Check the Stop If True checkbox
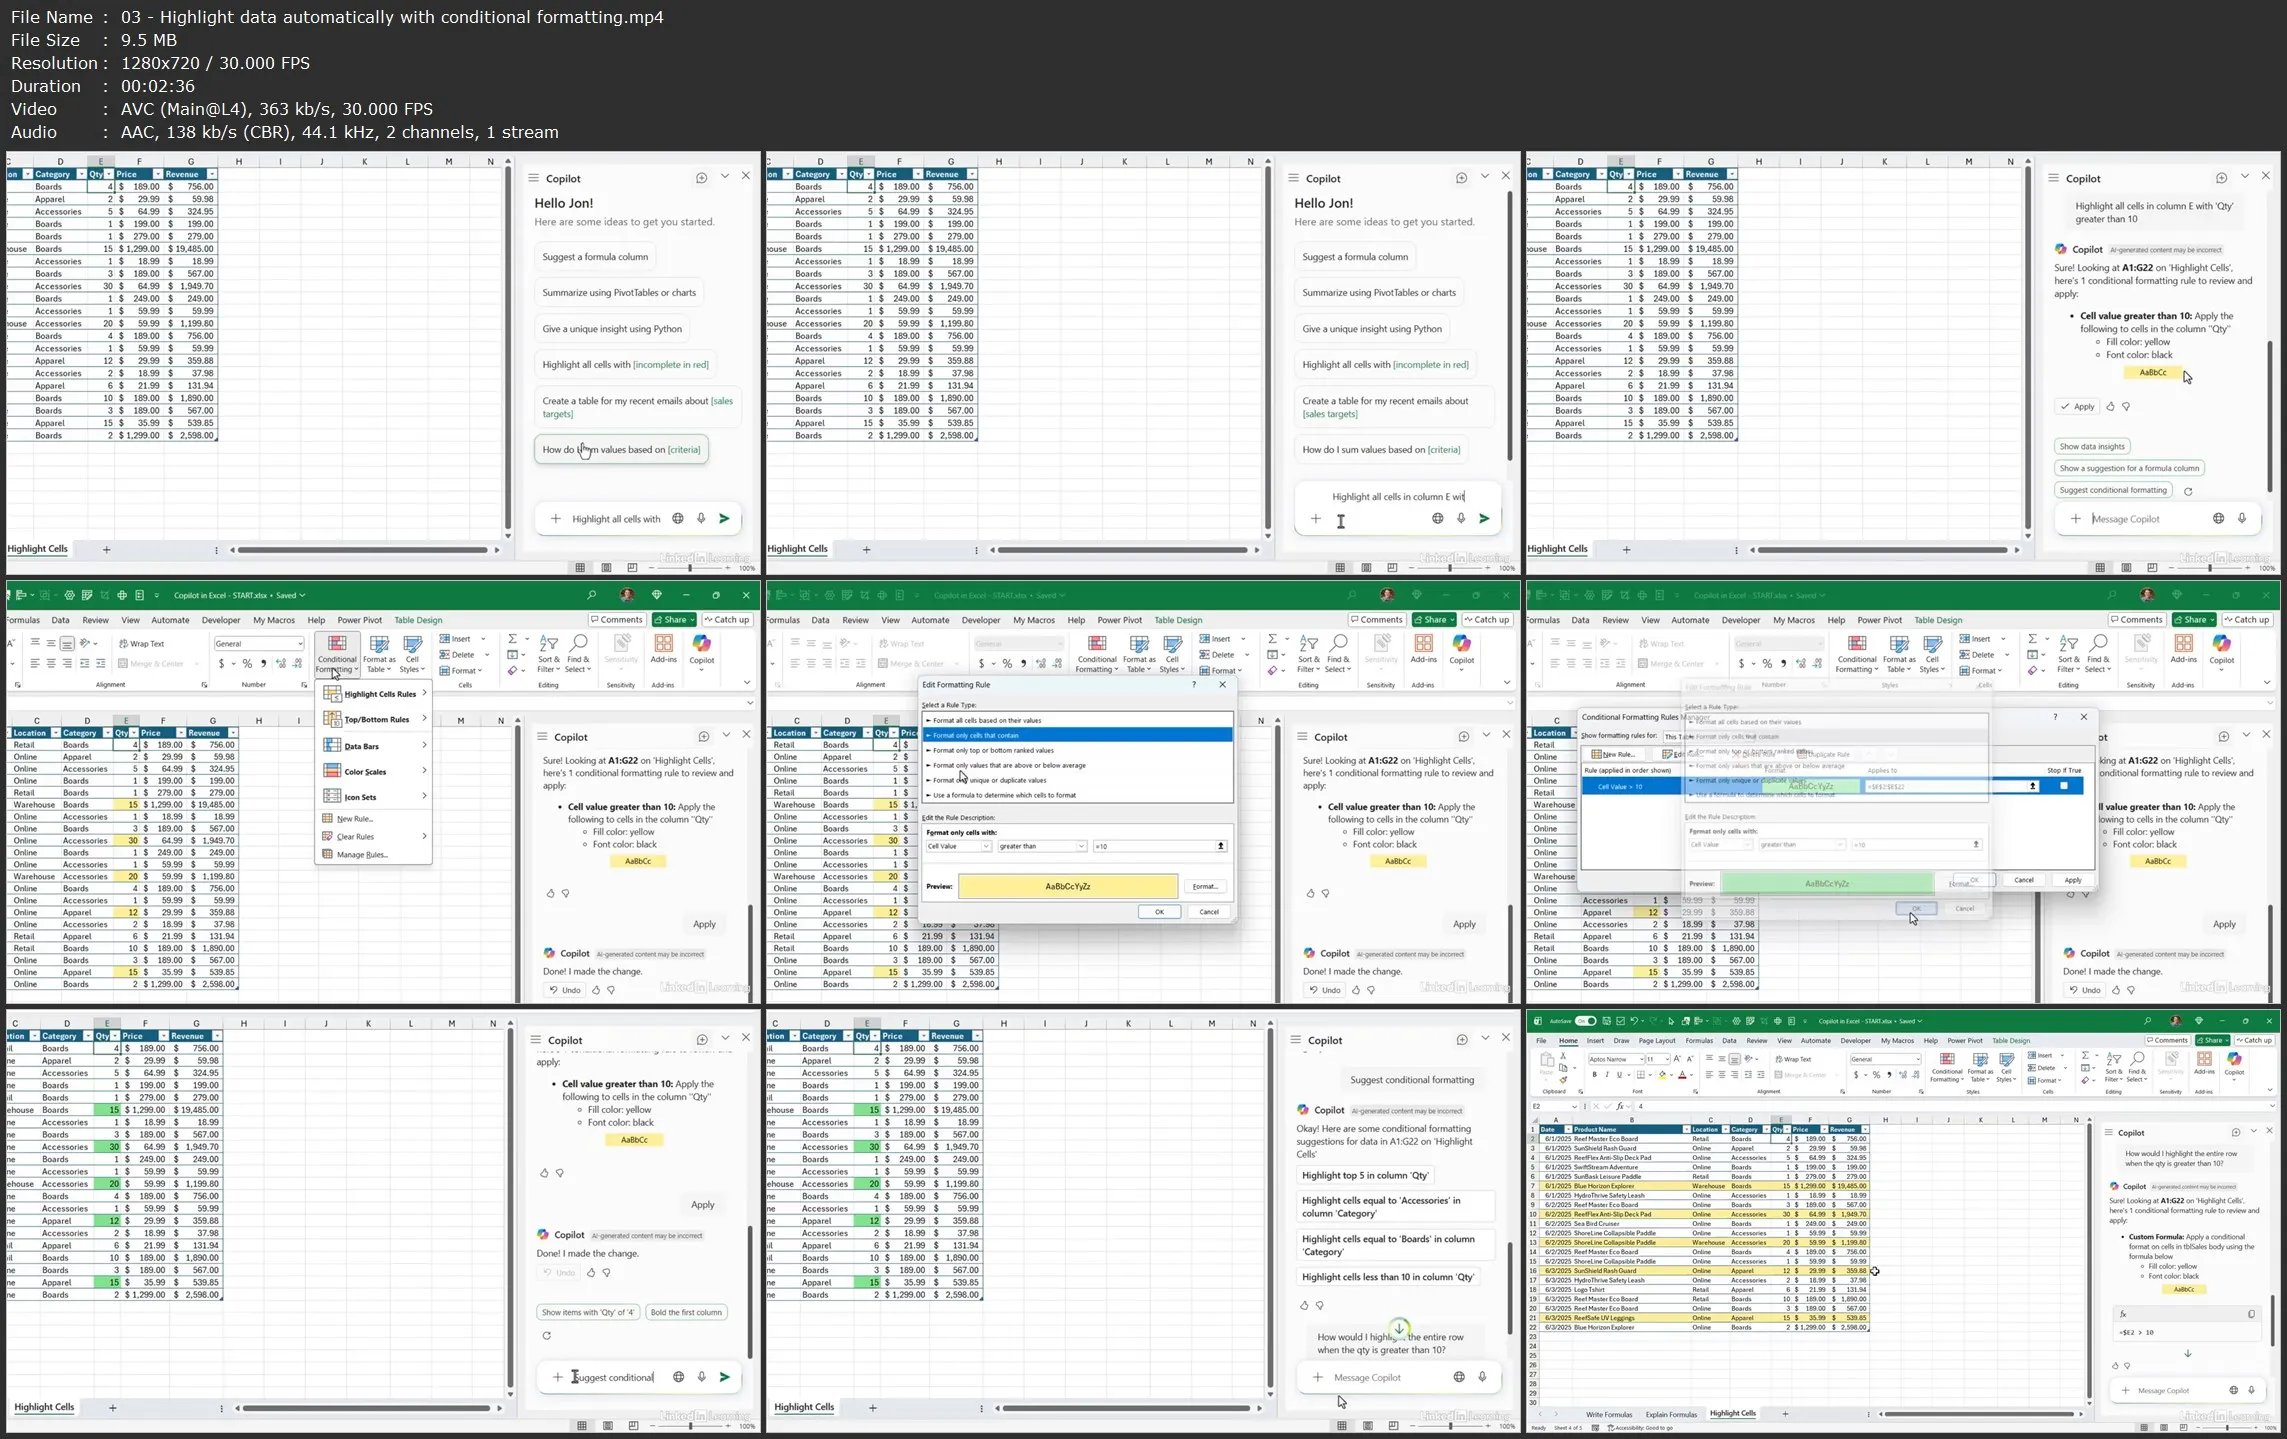 [x=2063, y=786]
